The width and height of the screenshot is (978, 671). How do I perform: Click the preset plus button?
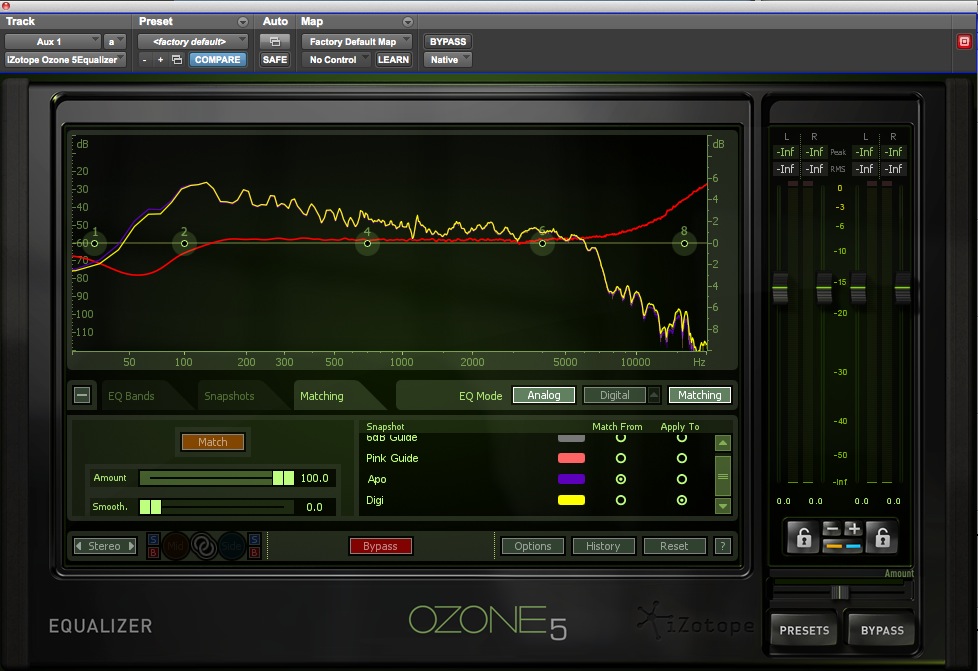pos(160,60)
